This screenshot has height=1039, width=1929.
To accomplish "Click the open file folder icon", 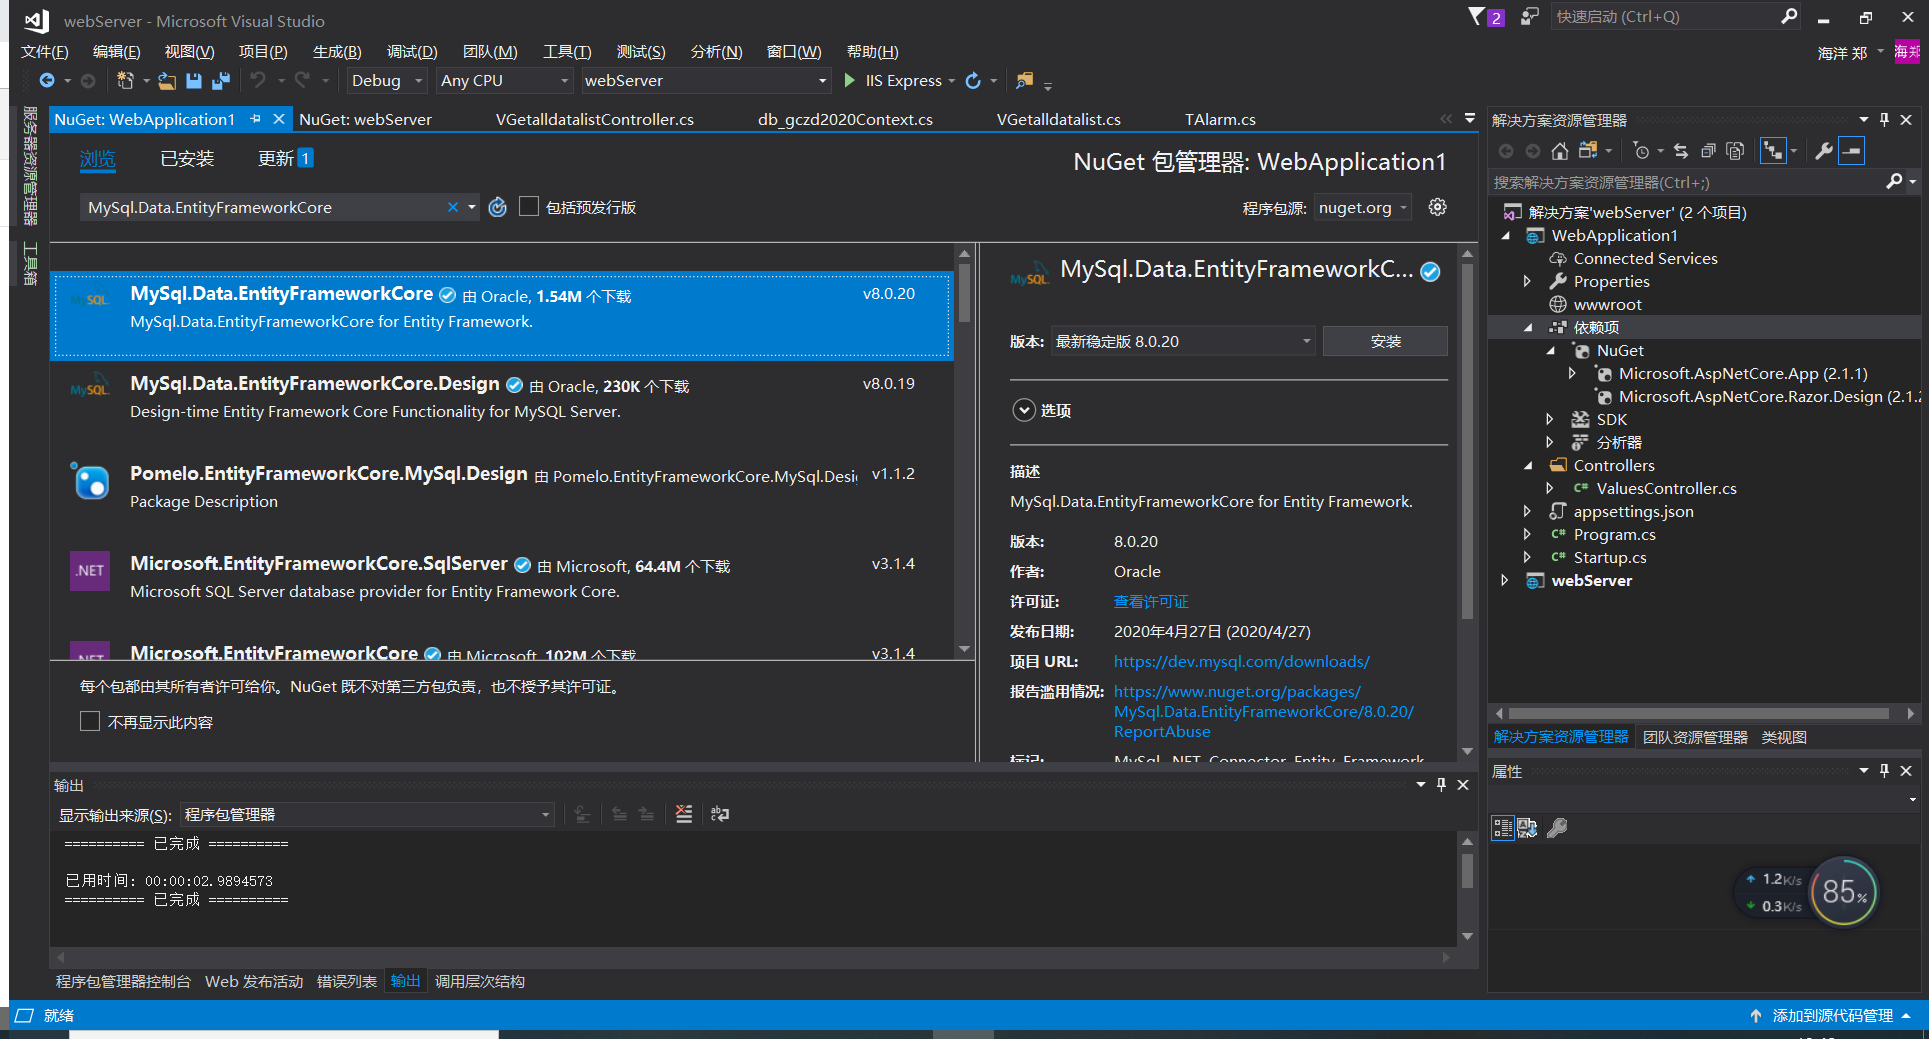I will click(167, 81).
